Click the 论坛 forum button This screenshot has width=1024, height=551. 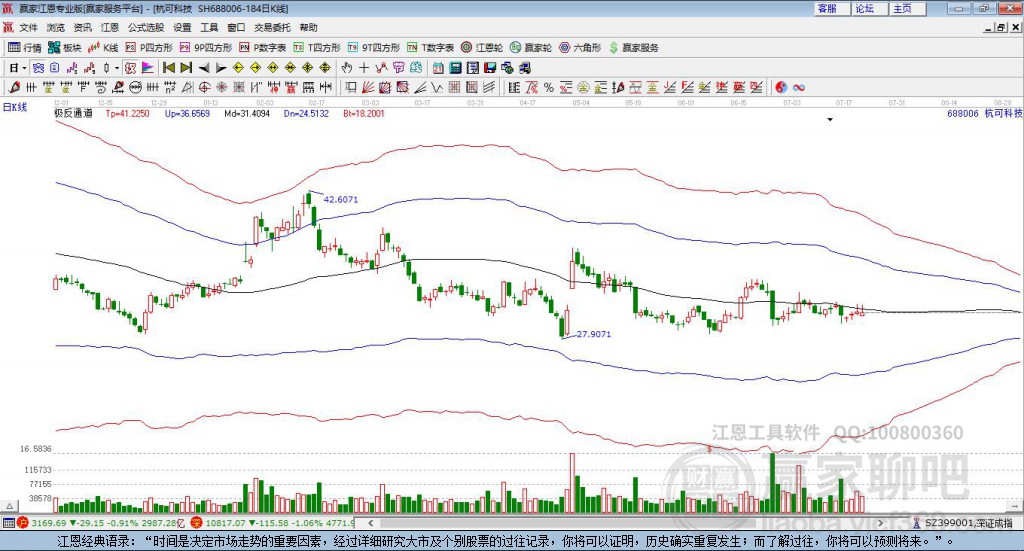tap(870, 8)
